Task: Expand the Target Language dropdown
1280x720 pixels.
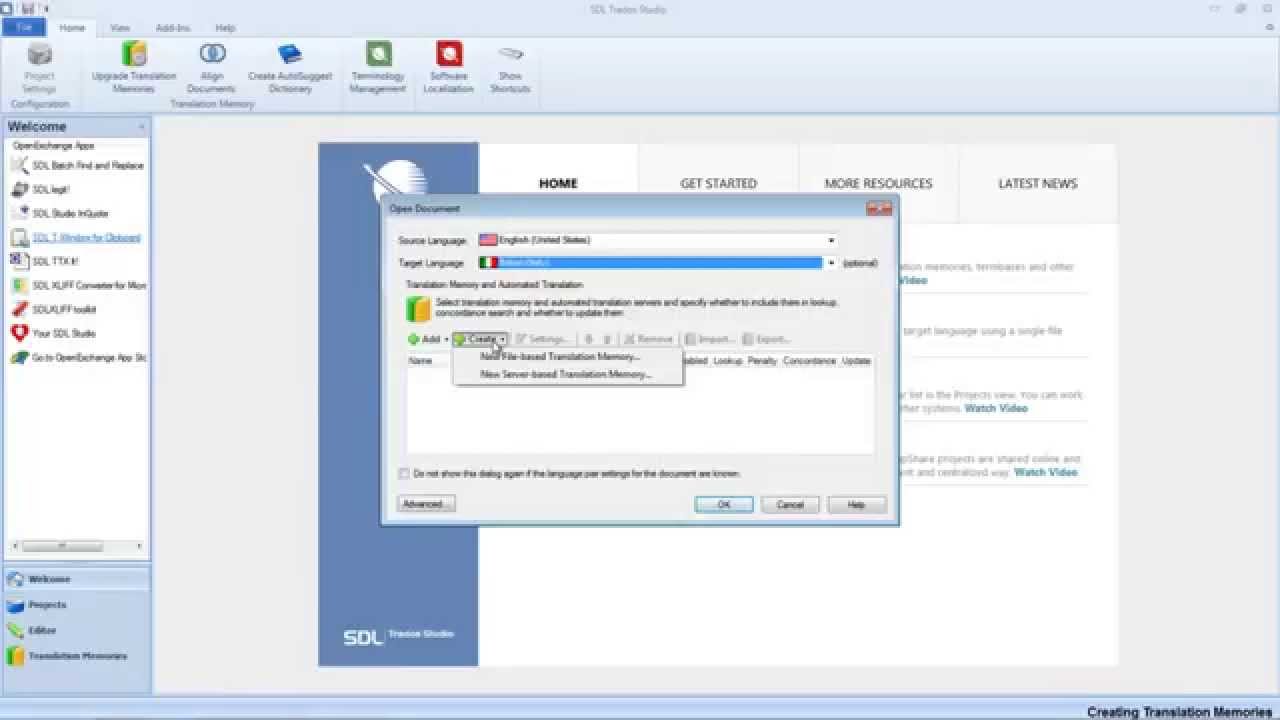Action: click(x=830, y=263)
